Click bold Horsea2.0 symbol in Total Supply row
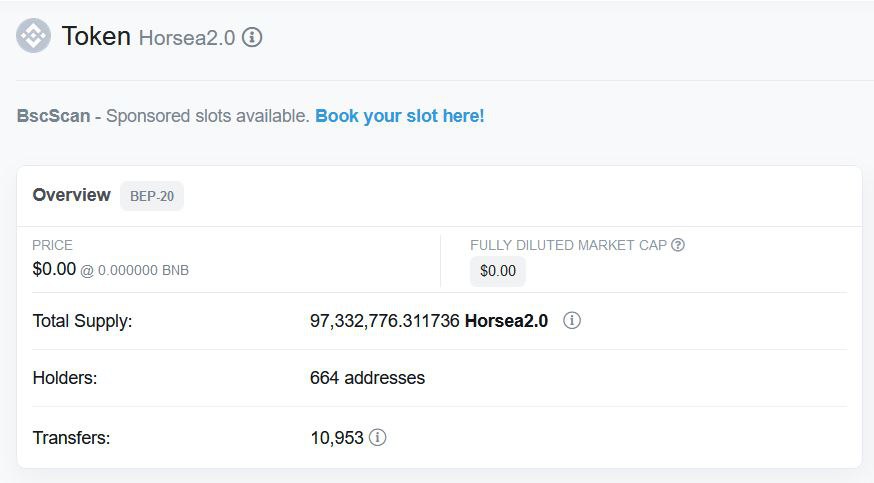Screen dimensions: 874x483 point(507,321)
